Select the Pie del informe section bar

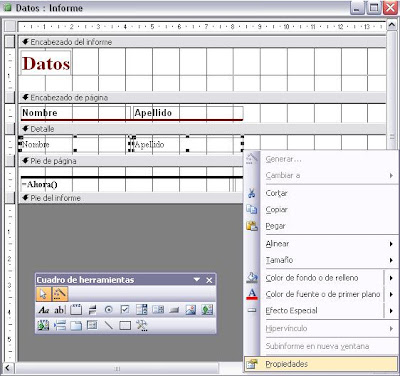(x=131, y=198)
